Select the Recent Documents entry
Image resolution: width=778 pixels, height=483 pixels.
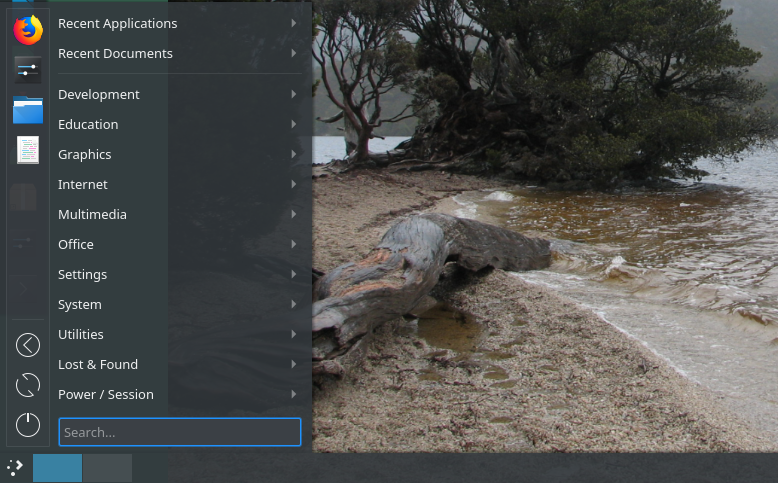point(115,53)
